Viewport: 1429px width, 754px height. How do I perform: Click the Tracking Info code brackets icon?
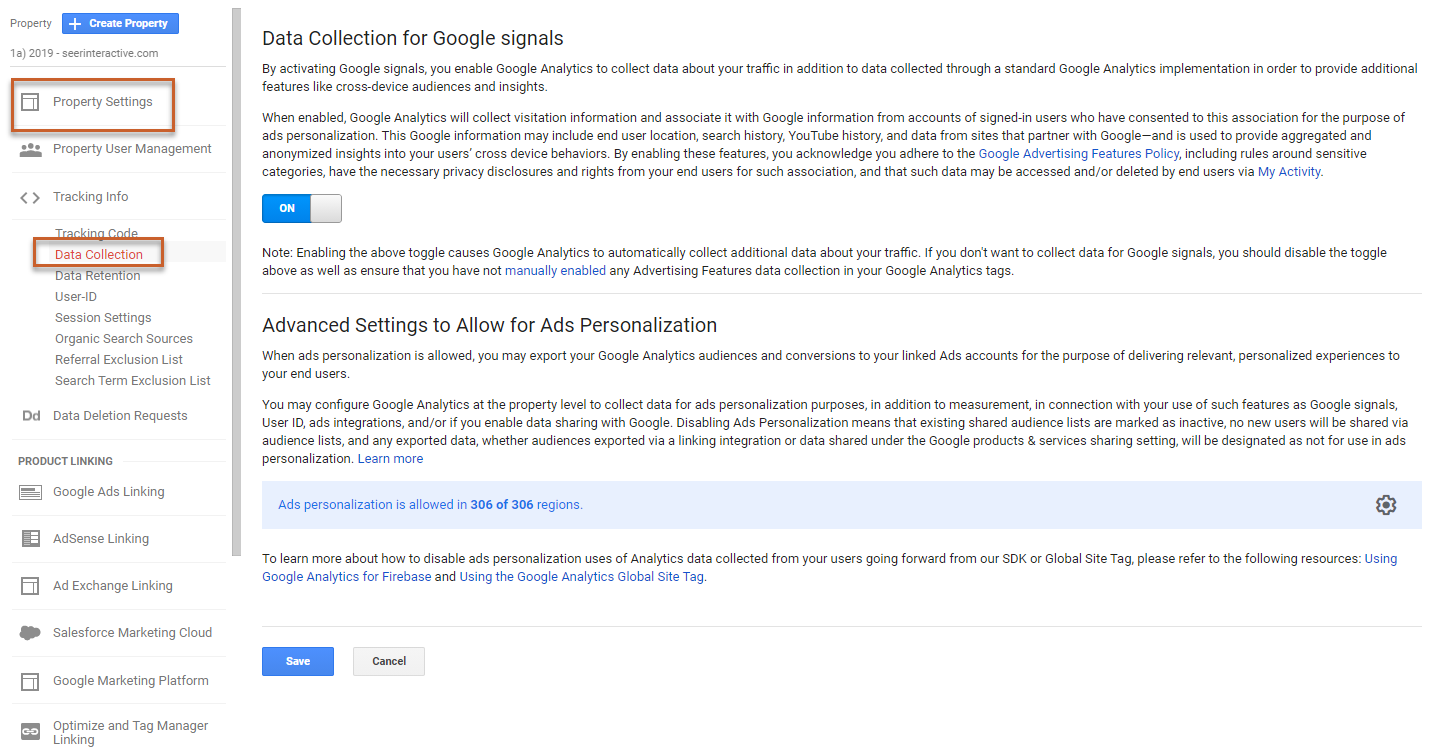tap(30, 197)
